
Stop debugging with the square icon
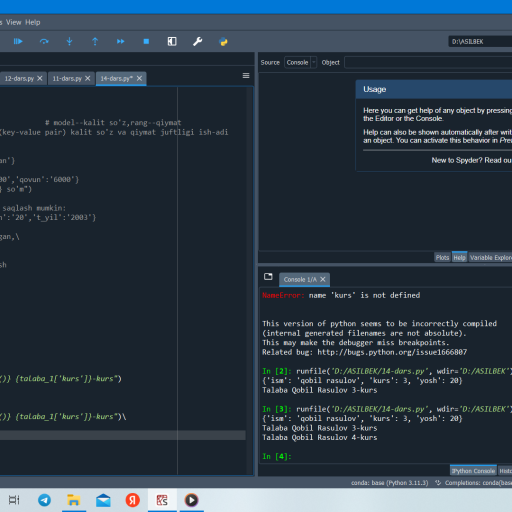pyautogui.click(x=146, y=41)
